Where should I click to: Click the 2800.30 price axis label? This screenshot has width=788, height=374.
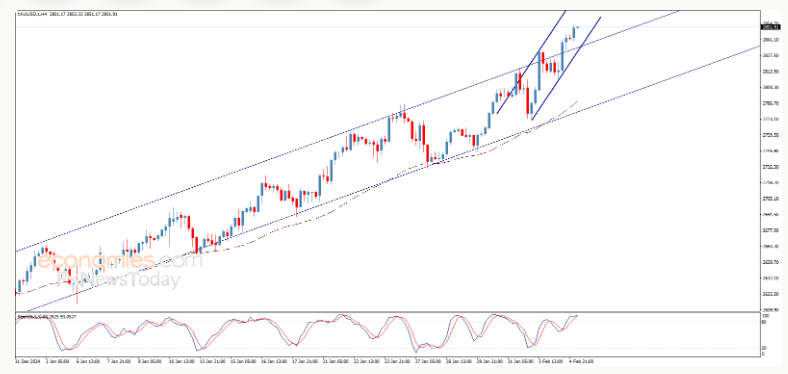point(770,87)
